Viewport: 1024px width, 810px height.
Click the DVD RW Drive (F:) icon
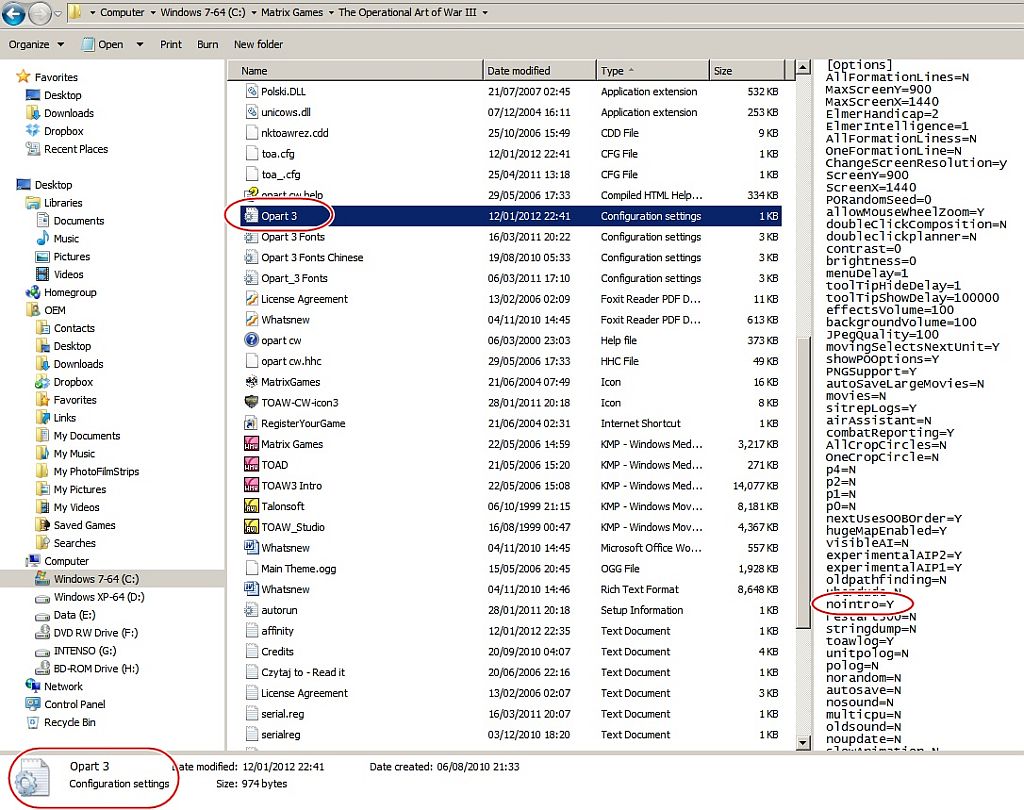coord(42,632)
